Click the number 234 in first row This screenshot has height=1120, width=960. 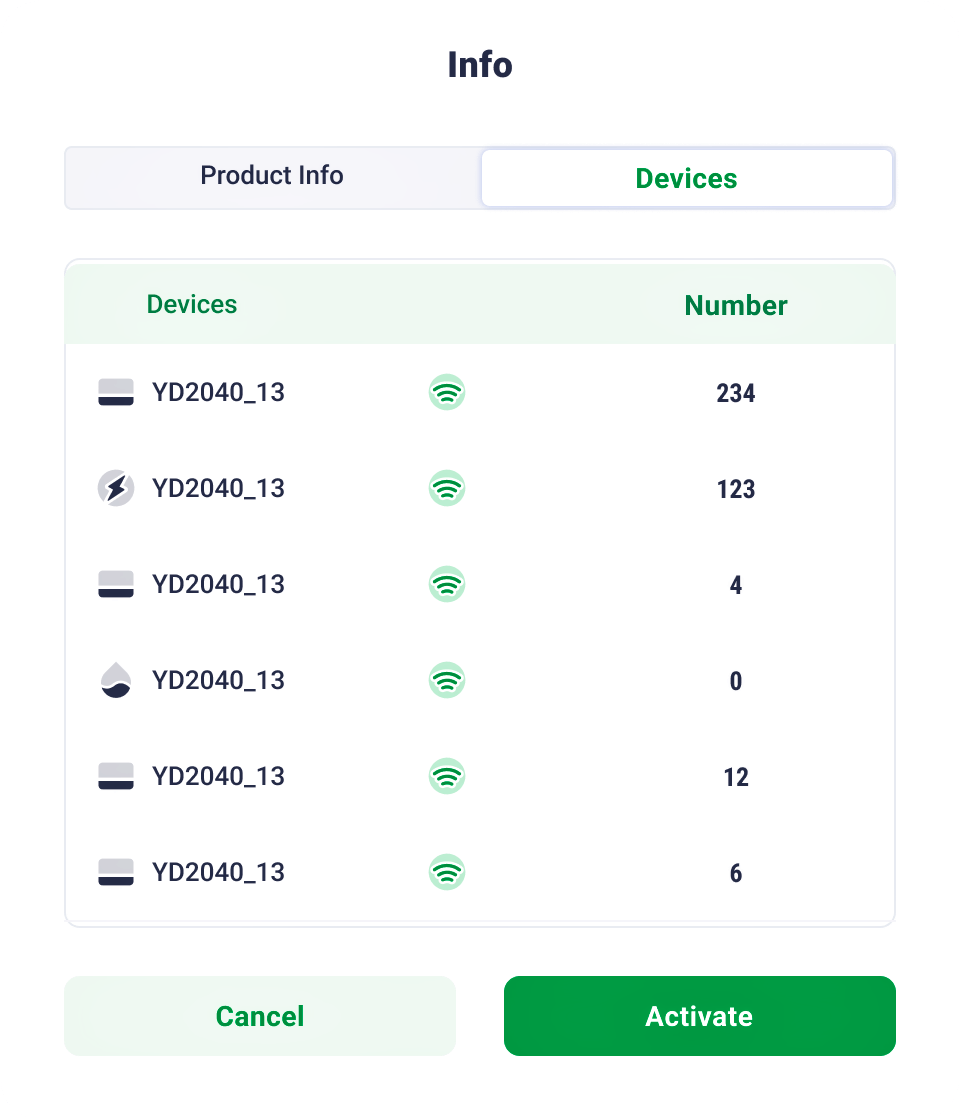[x=736, y=394]
